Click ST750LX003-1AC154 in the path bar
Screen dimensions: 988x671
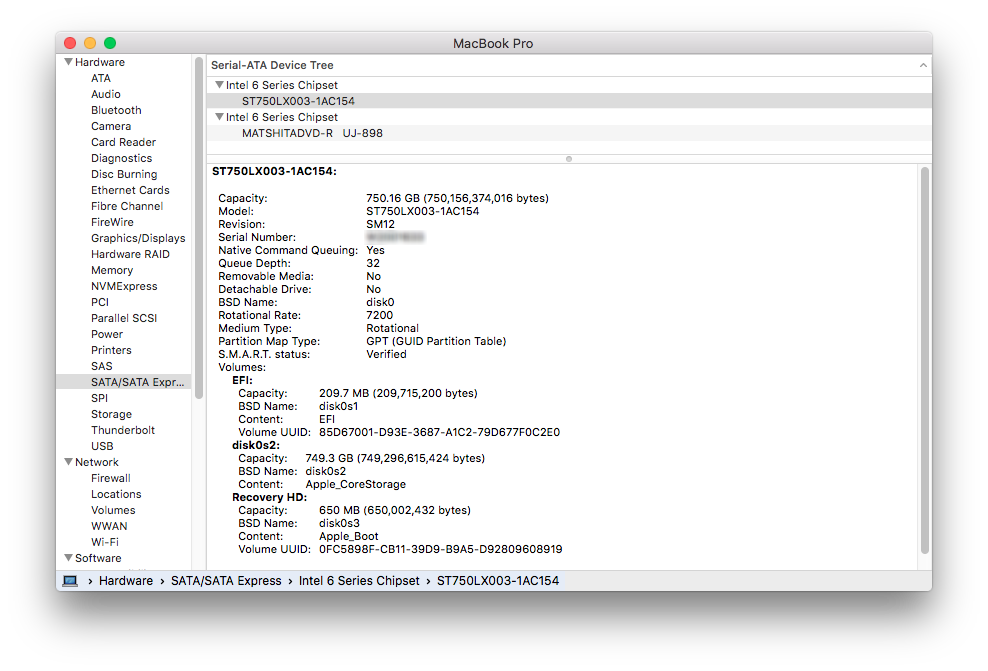(x=498, y=581)
